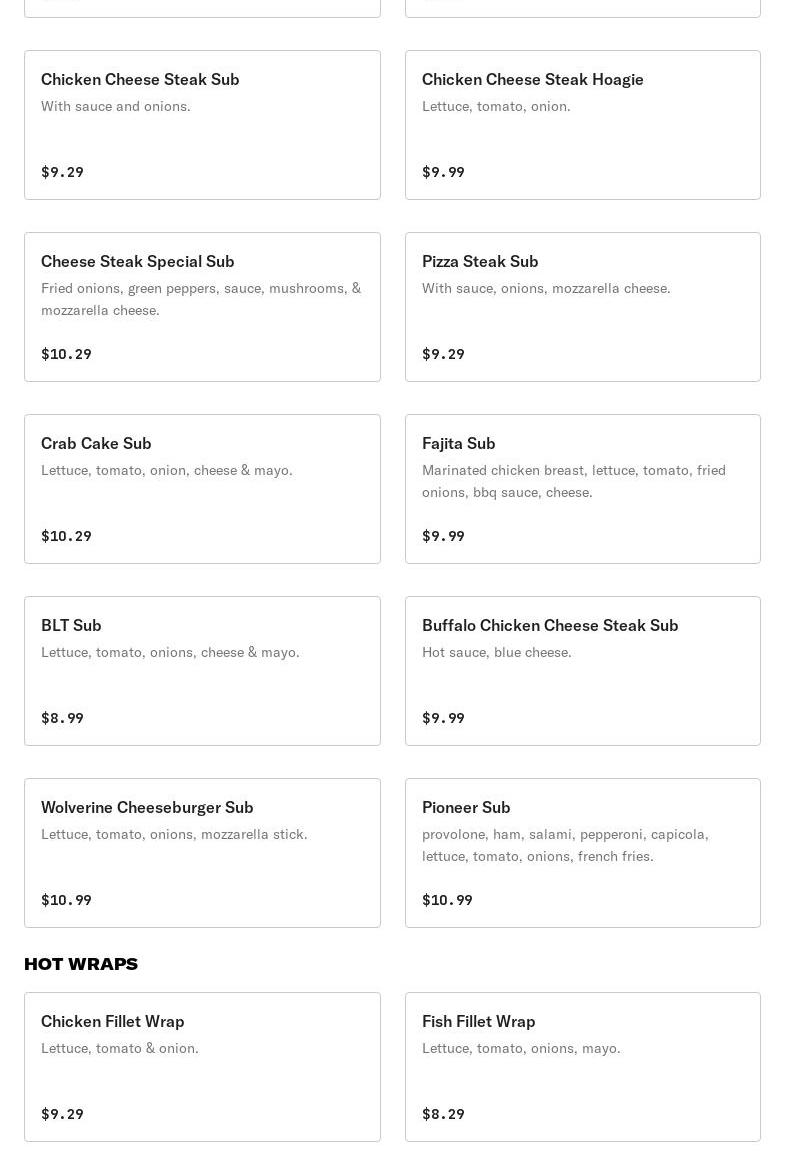Click the Pioneer Sub ingredients description

[565, 845]
